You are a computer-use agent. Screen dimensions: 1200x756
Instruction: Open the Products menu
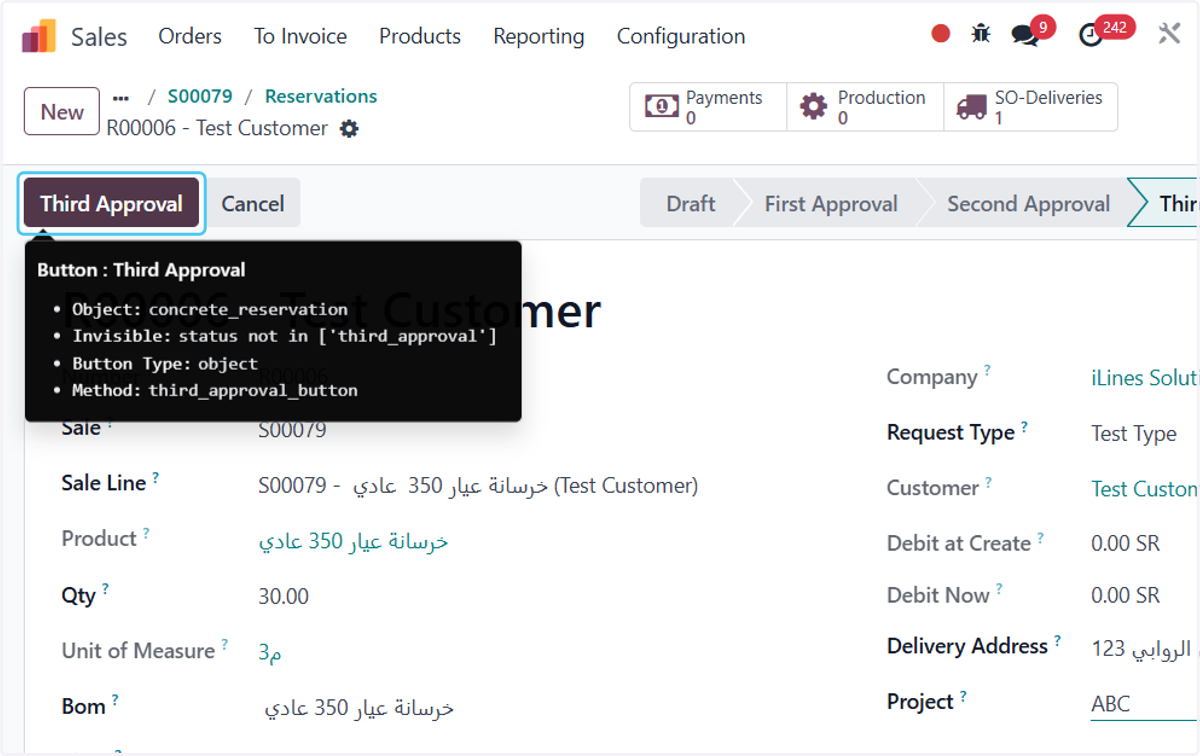click(420, 36)
